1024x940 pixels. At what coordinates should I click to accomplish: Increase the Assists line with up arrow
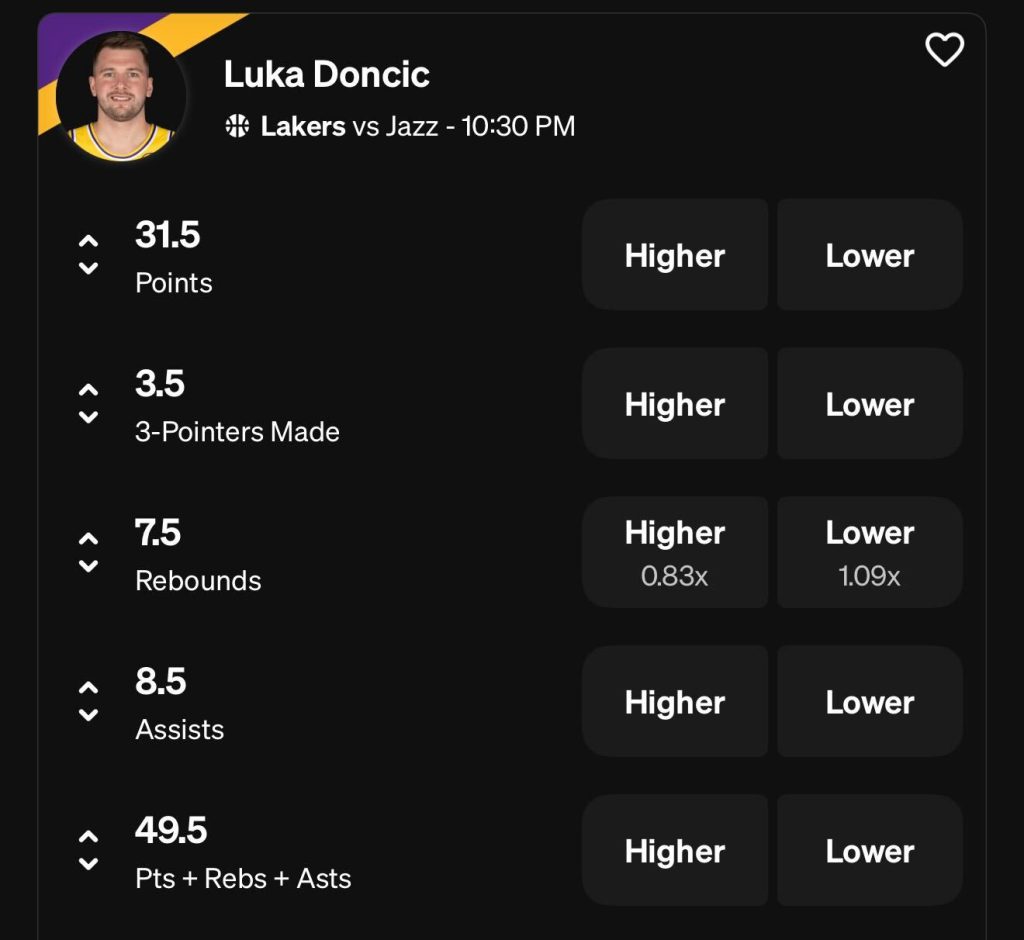pyautogui.click(x=89, y=688)
